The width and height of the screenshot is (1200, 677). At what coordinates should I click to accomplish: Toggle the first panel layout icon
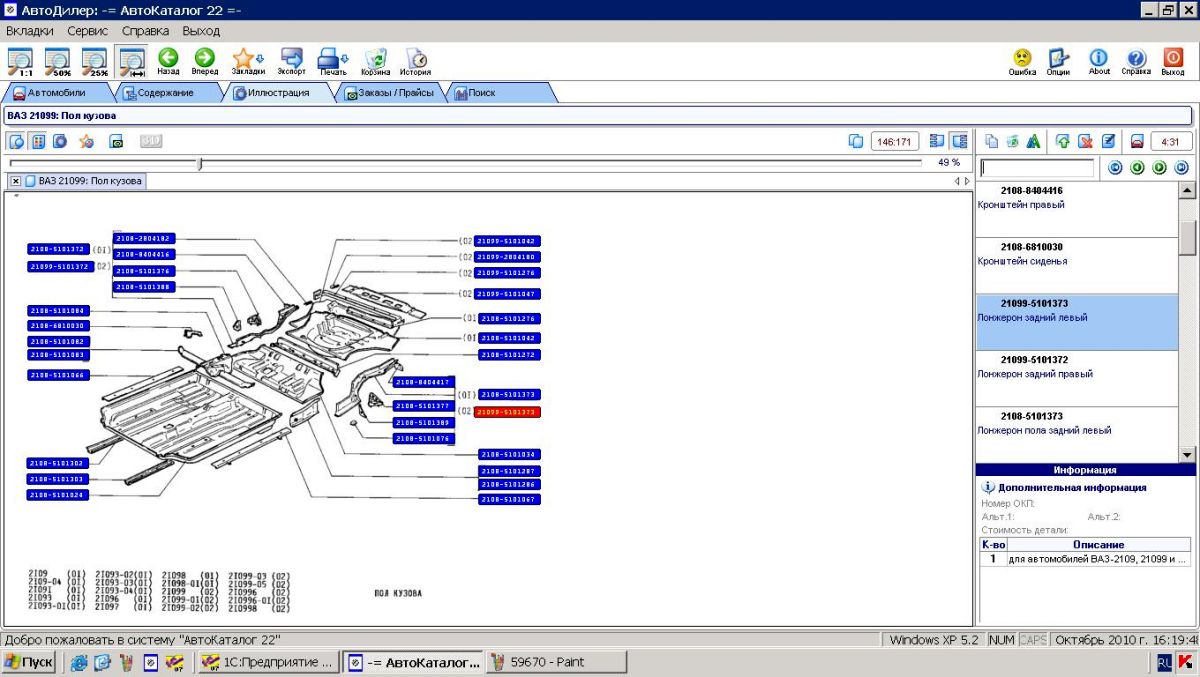[937, 141]
